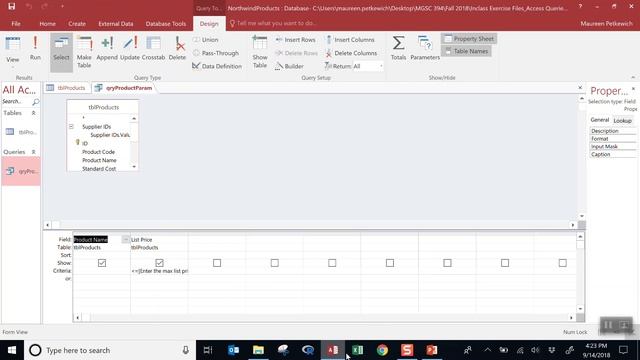Click the Caption property field

click(x=613, y=154)
